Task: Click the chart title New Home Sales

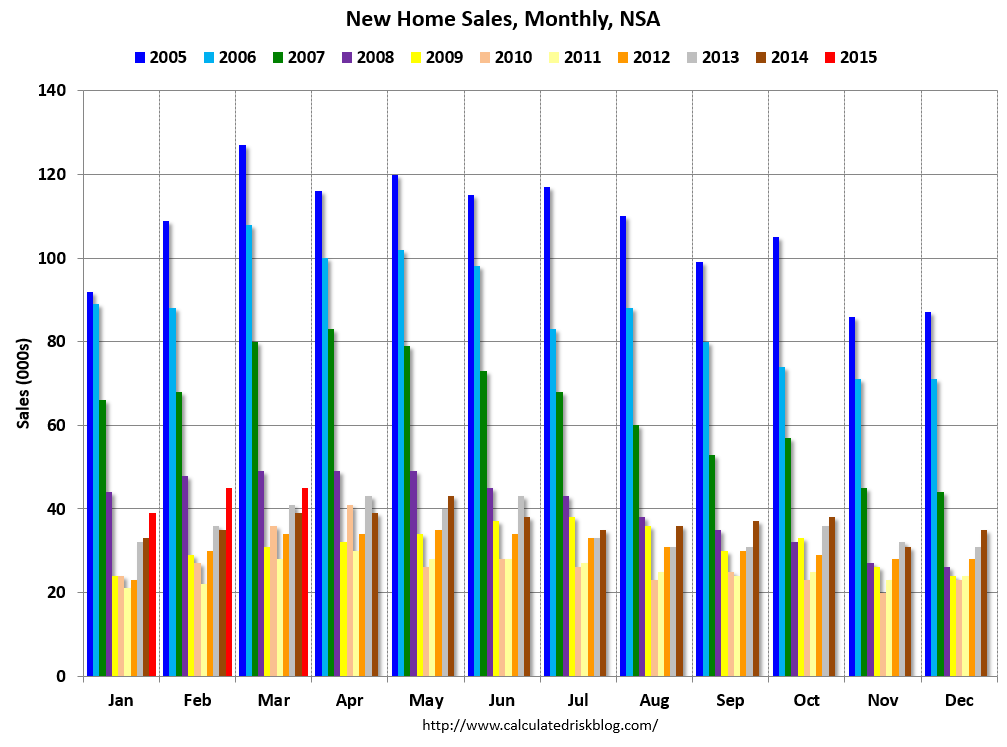Action: coord(503,19)
